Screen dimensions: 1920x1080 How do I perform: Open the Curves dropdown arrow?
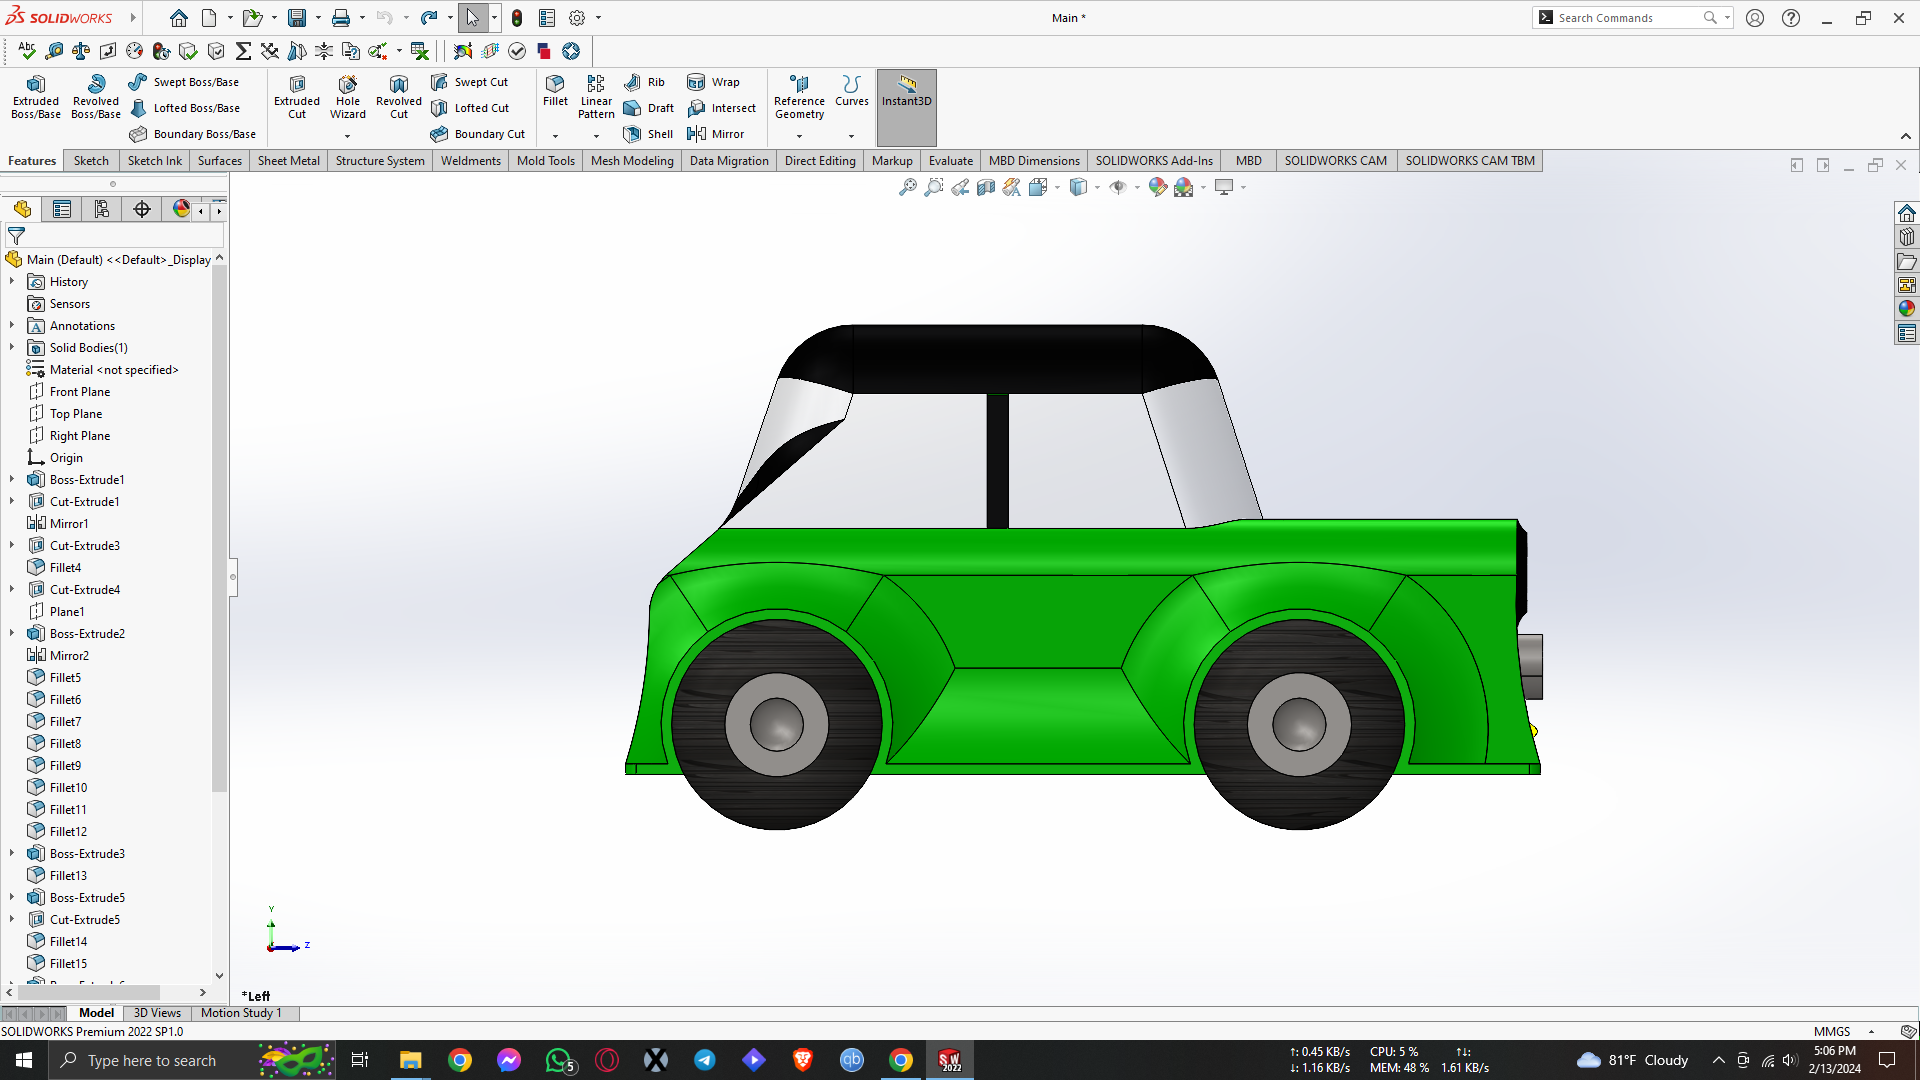tap(852, 136)
